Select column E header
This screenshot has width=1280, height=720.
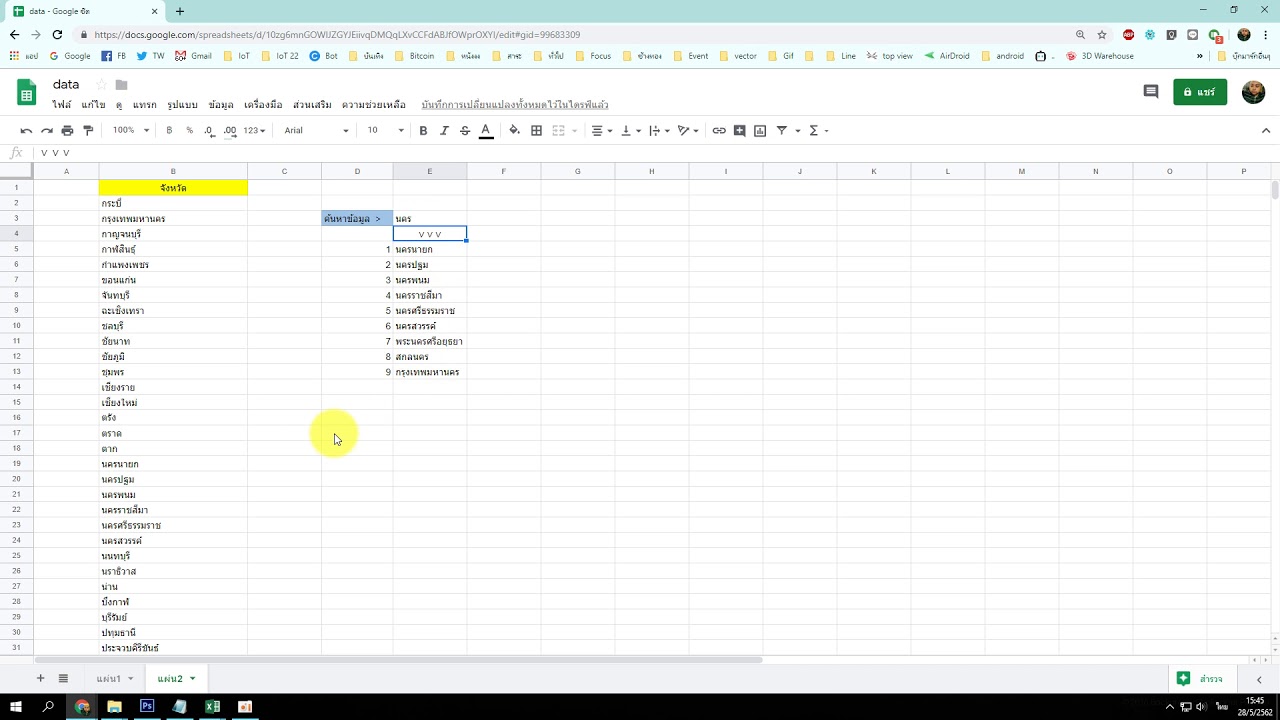tap(430, 172)
